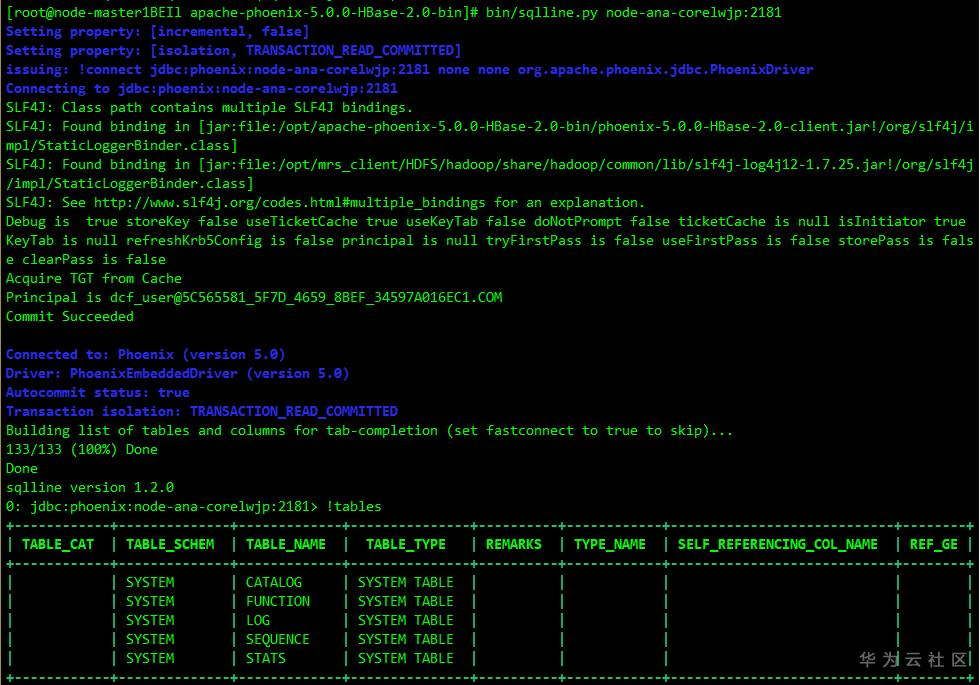The height and width of the screenshot is (685, 980).
Task: Select the CATALOG table name cell
Action: [x=274, y=582]
